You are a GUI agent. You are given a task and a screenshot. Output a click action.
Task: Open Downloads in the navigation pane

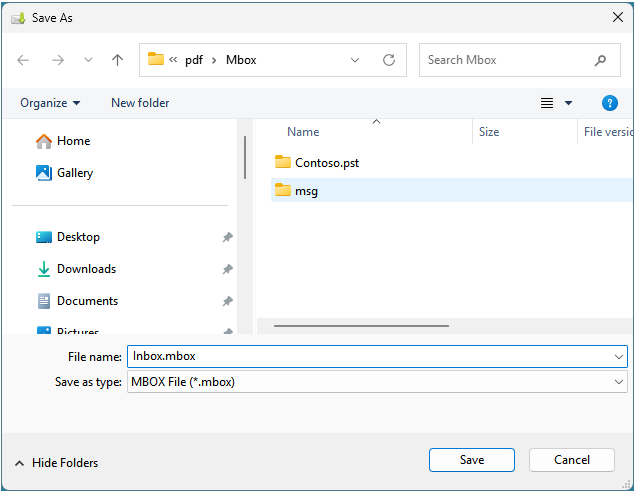[x=86, y=269]
